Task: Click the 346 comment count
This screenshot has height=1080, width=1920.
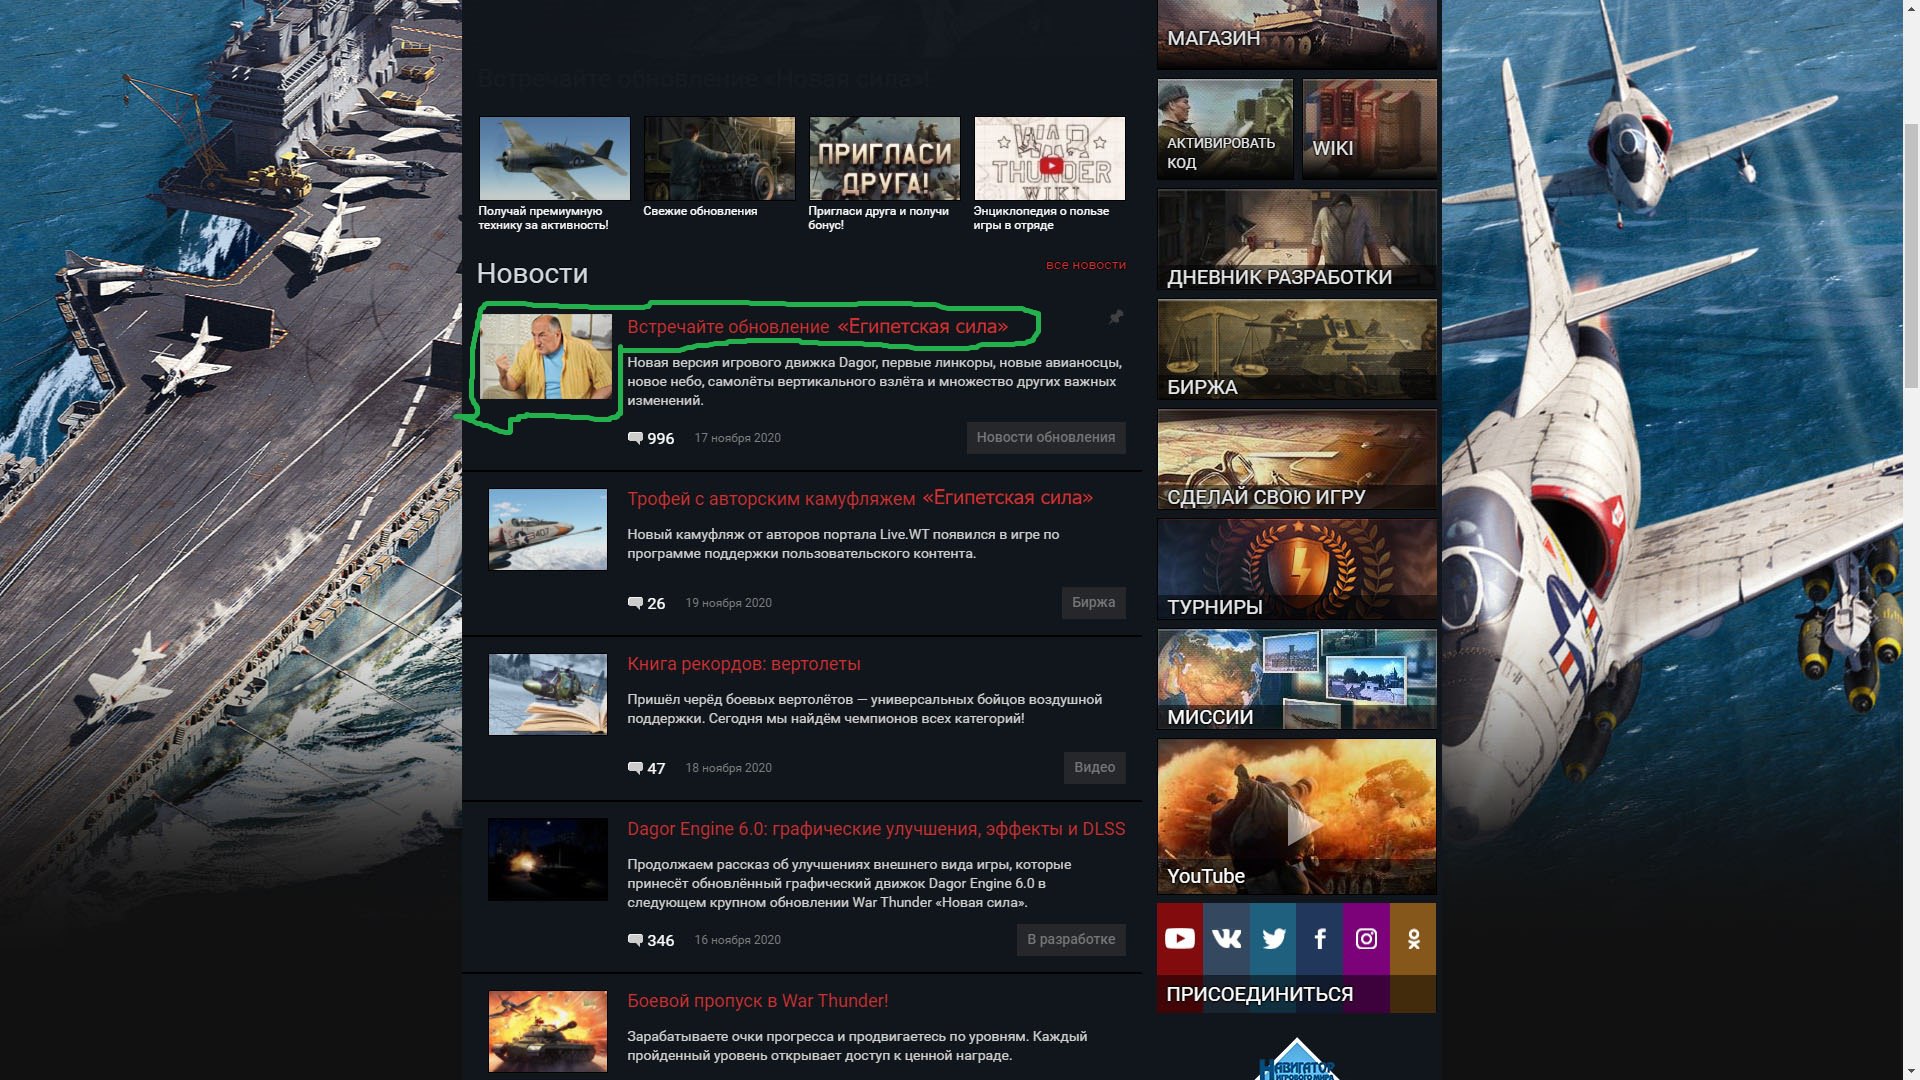Action: pos(661,941)
